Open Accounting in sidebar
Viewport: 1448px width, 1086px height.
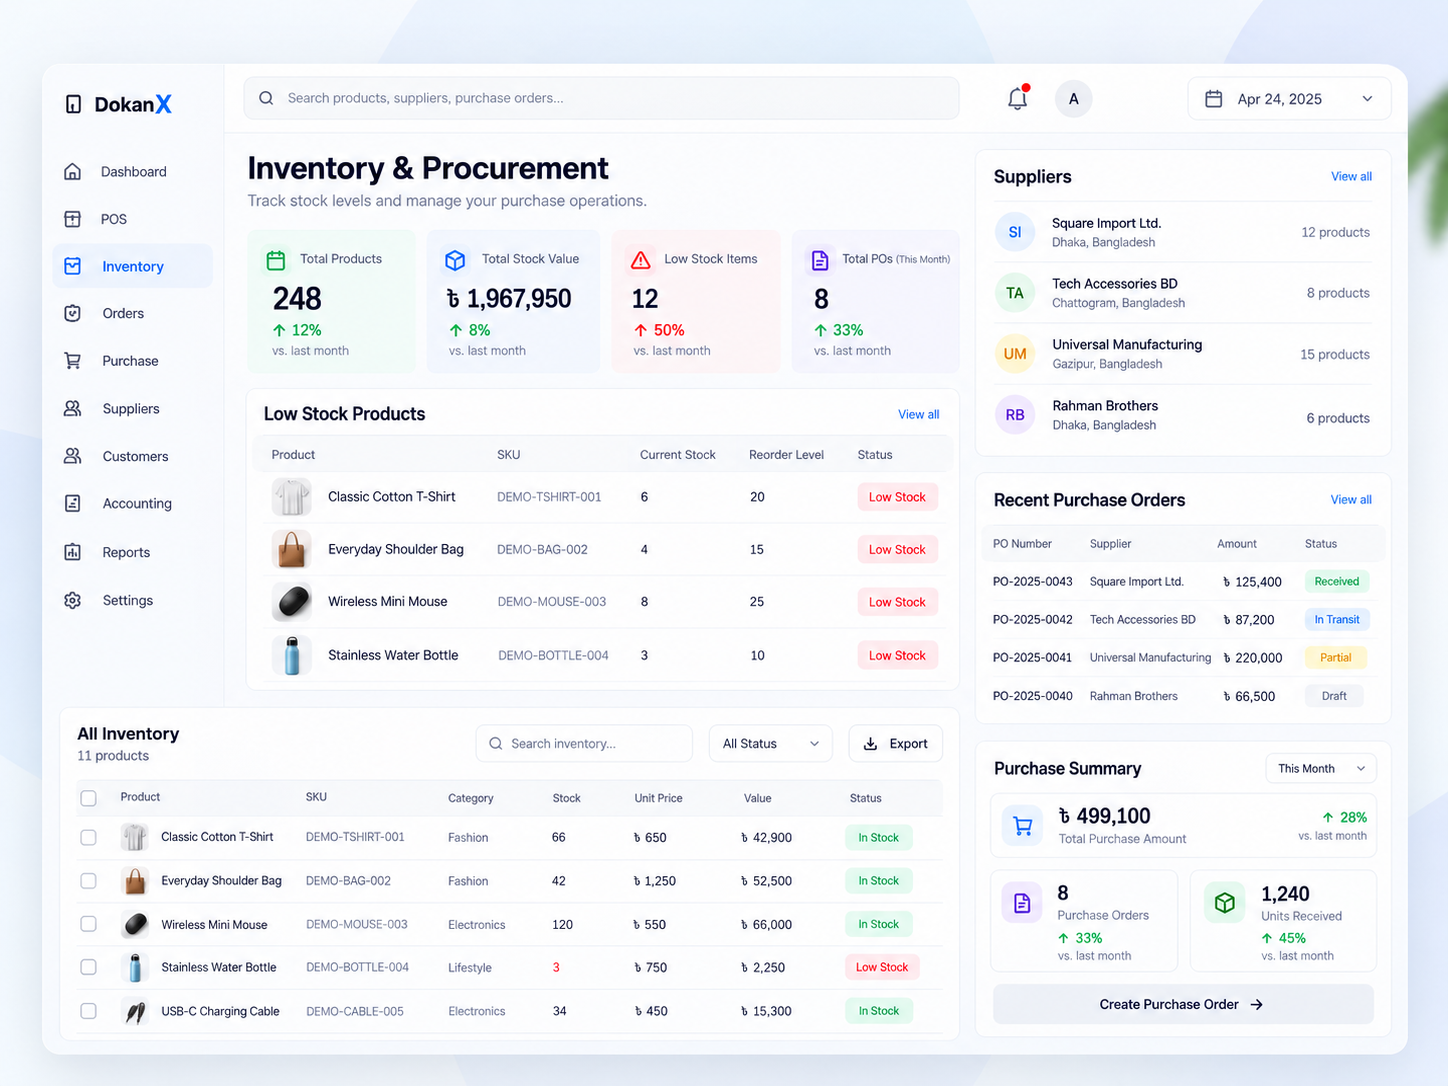coord(132,504)
